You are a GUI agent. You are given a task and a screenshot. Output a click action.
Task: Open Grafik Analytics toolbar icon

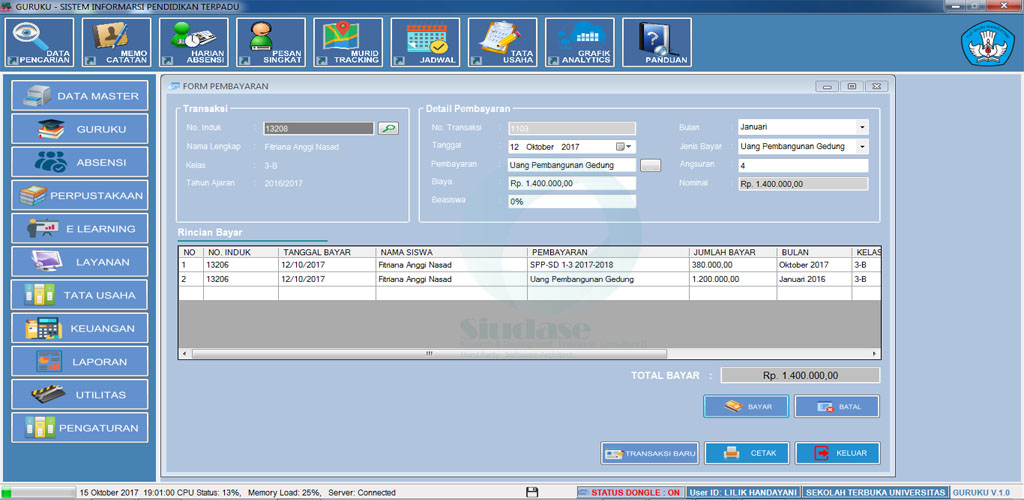(x=580, y=42)
